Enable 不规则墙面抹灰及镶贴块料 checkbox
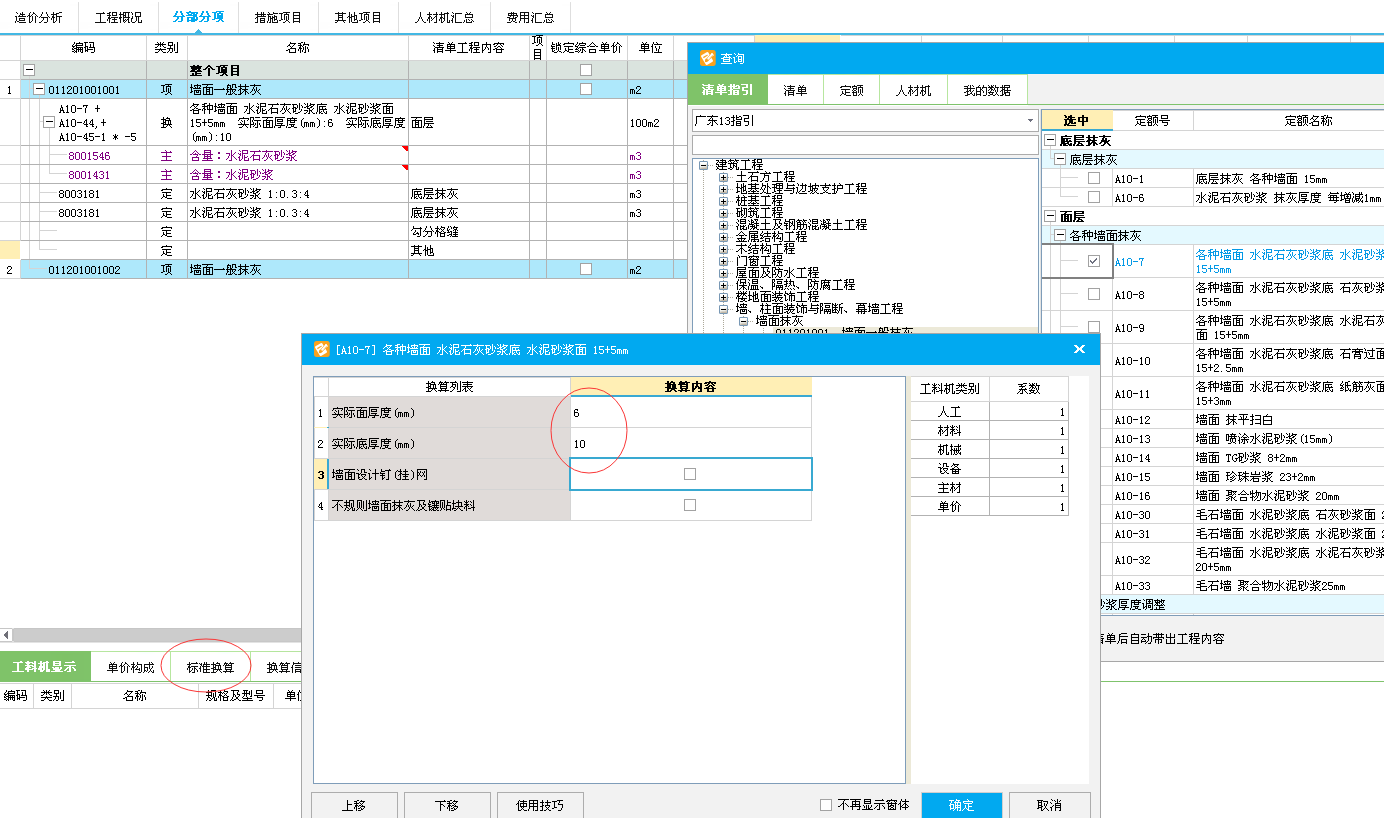Viewport: 1384px width, 818px height. point(690,505)
